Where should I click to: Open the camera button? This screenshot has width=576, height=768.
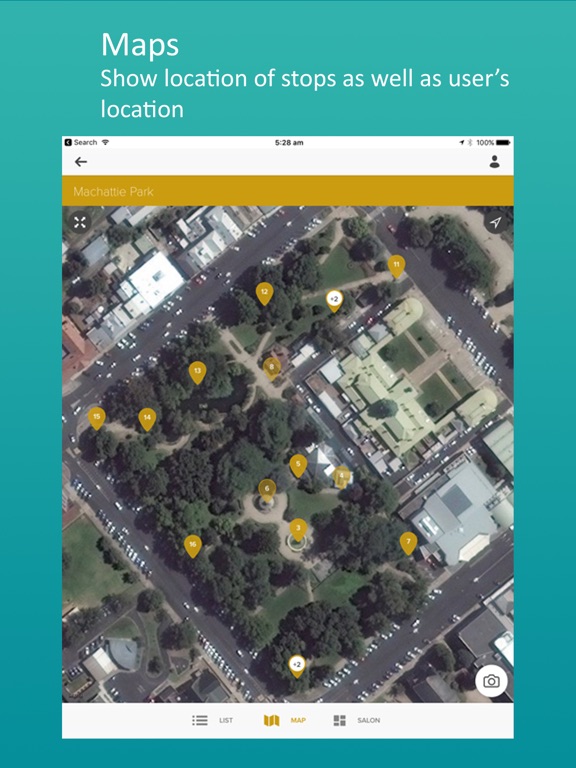[491, 681]
